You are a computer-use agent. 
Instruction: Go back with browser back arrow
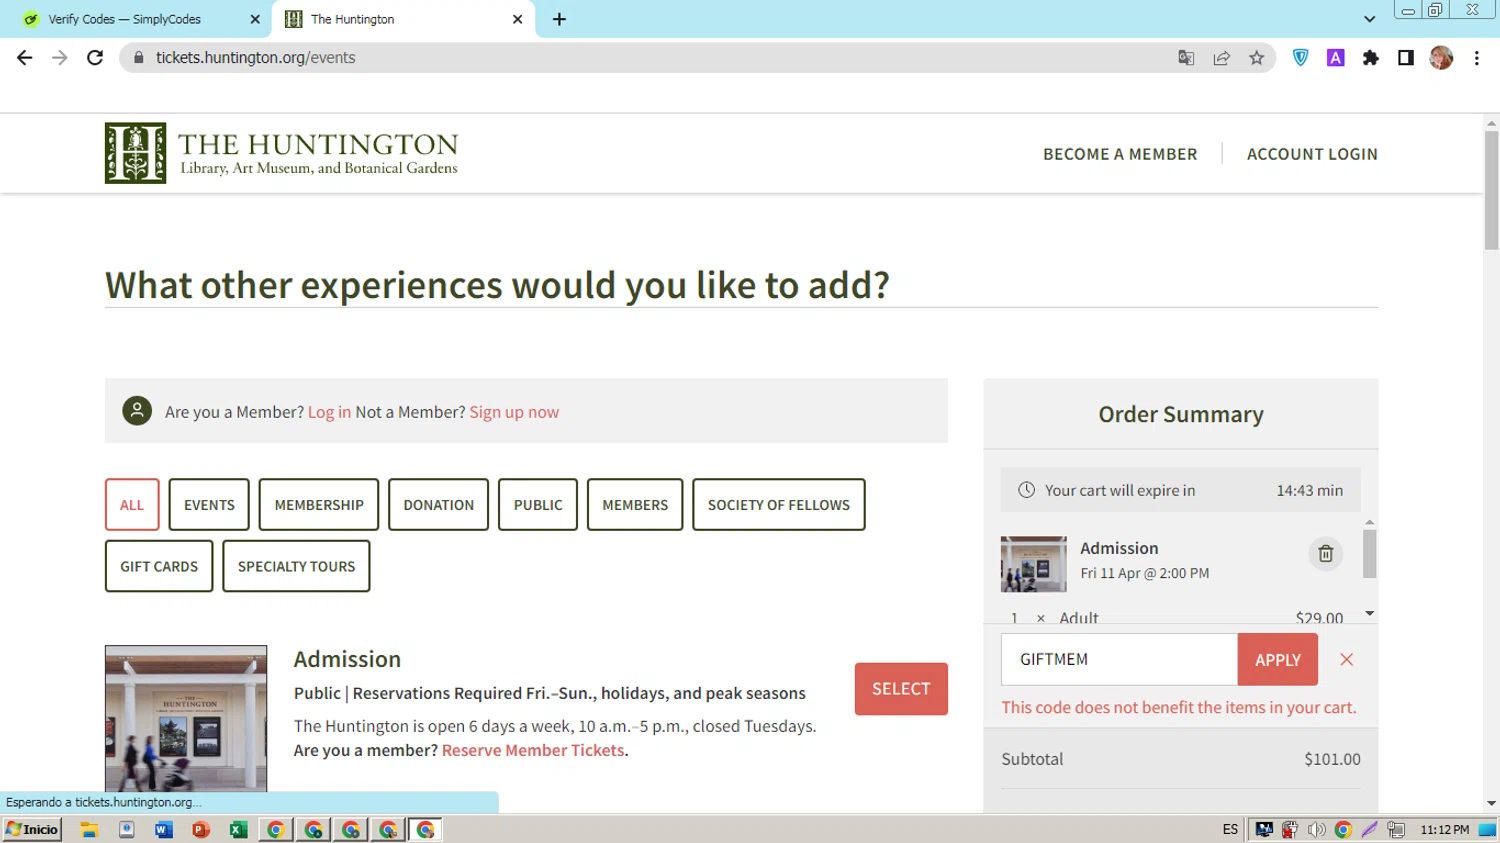(25, 58)
